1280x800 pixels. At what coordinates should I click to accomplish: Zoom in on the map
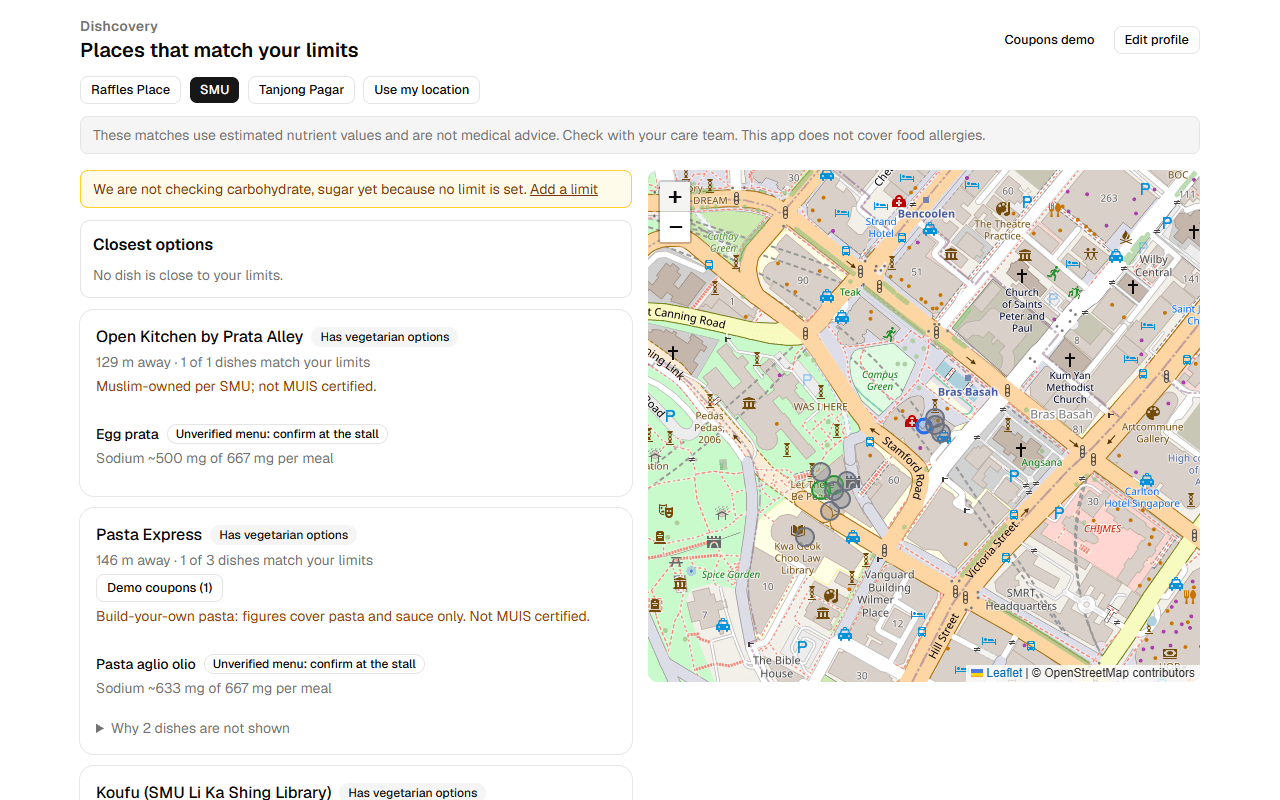(675, 197)
